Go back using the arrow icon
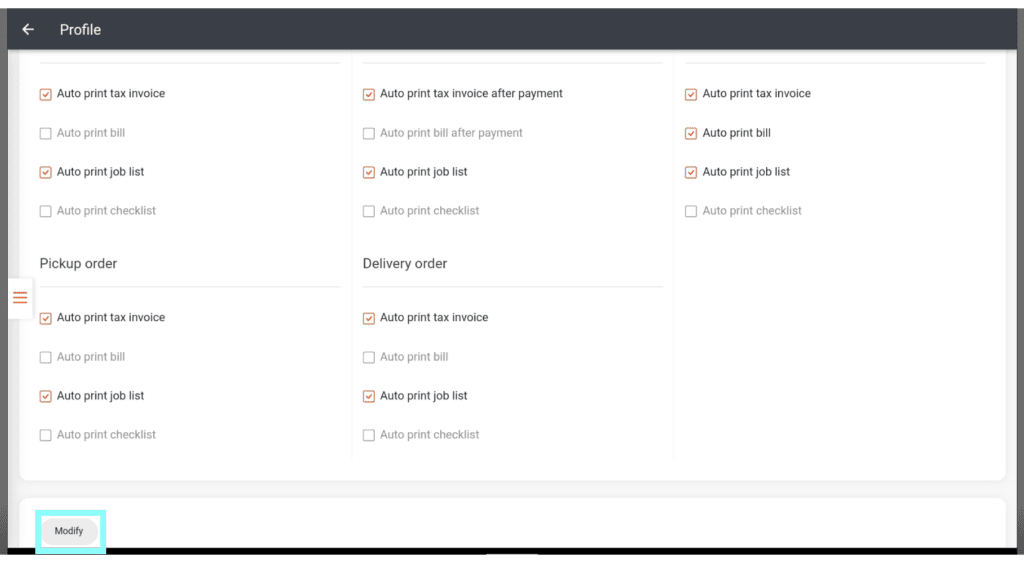The image size is (1024, 563). coord(28,30)
